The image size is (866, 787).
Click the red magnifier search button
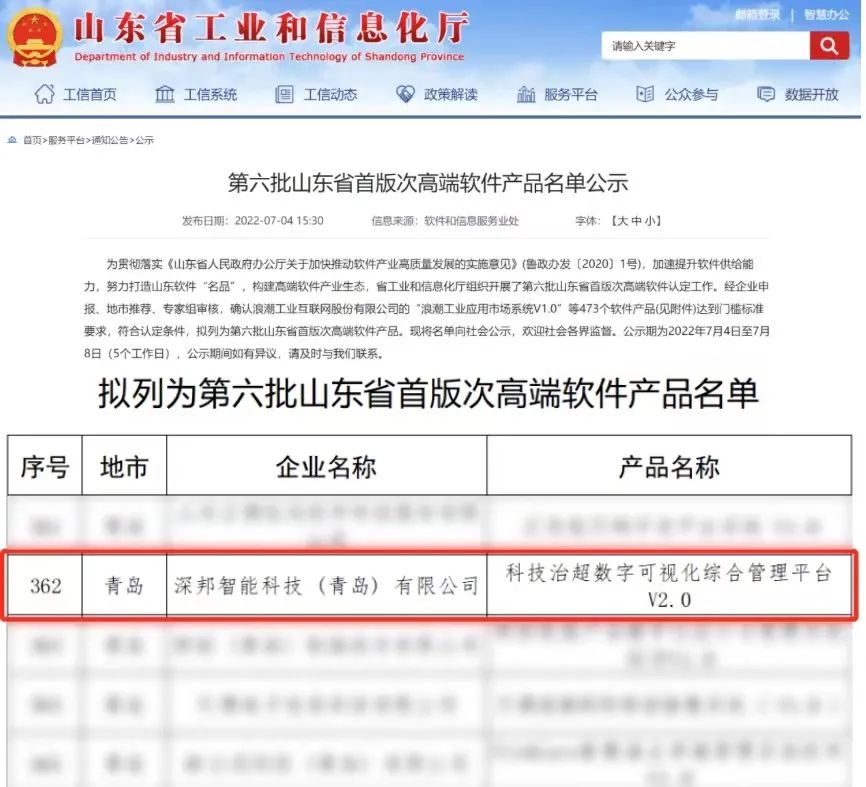tap(828, 46)
